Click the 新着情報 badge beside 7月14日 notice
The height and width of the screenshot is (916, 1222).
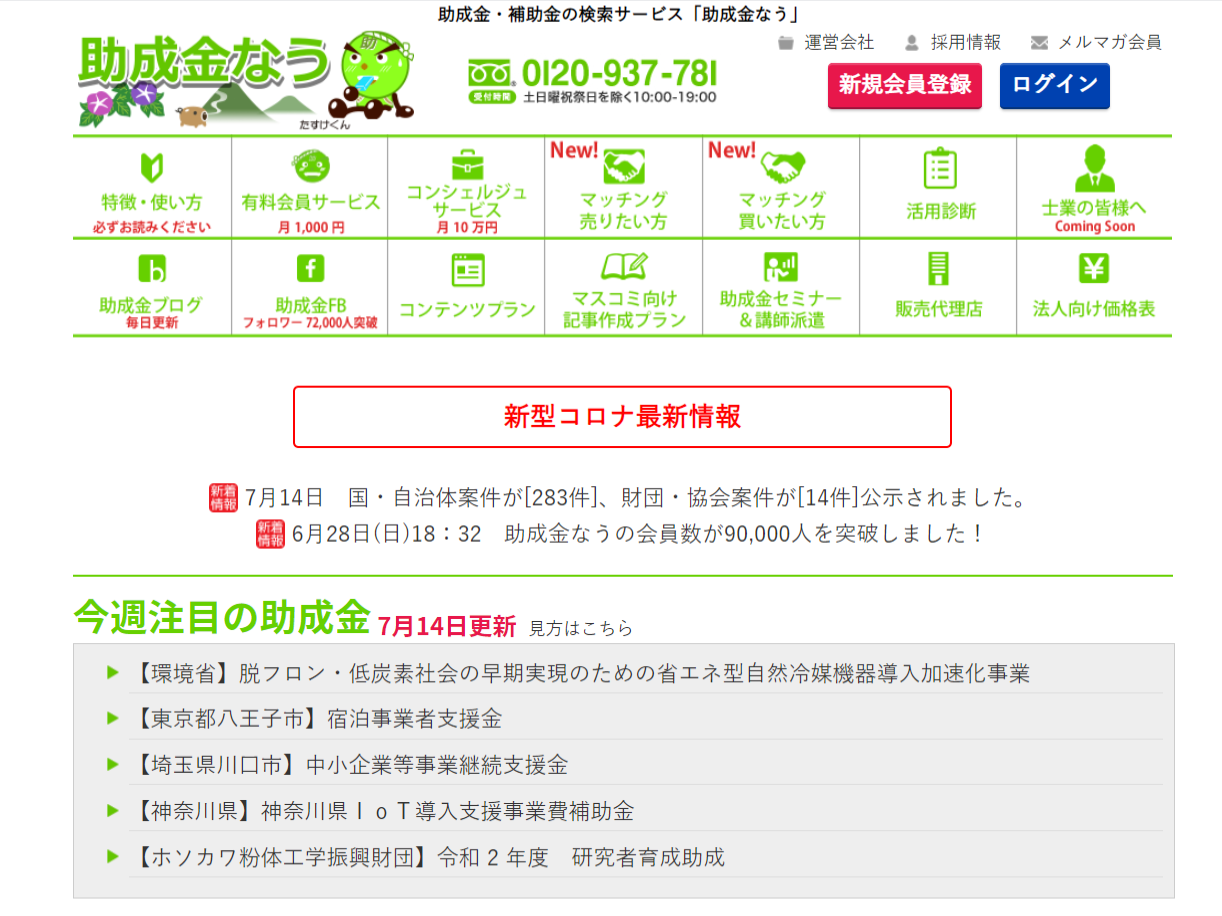point(223,498)
